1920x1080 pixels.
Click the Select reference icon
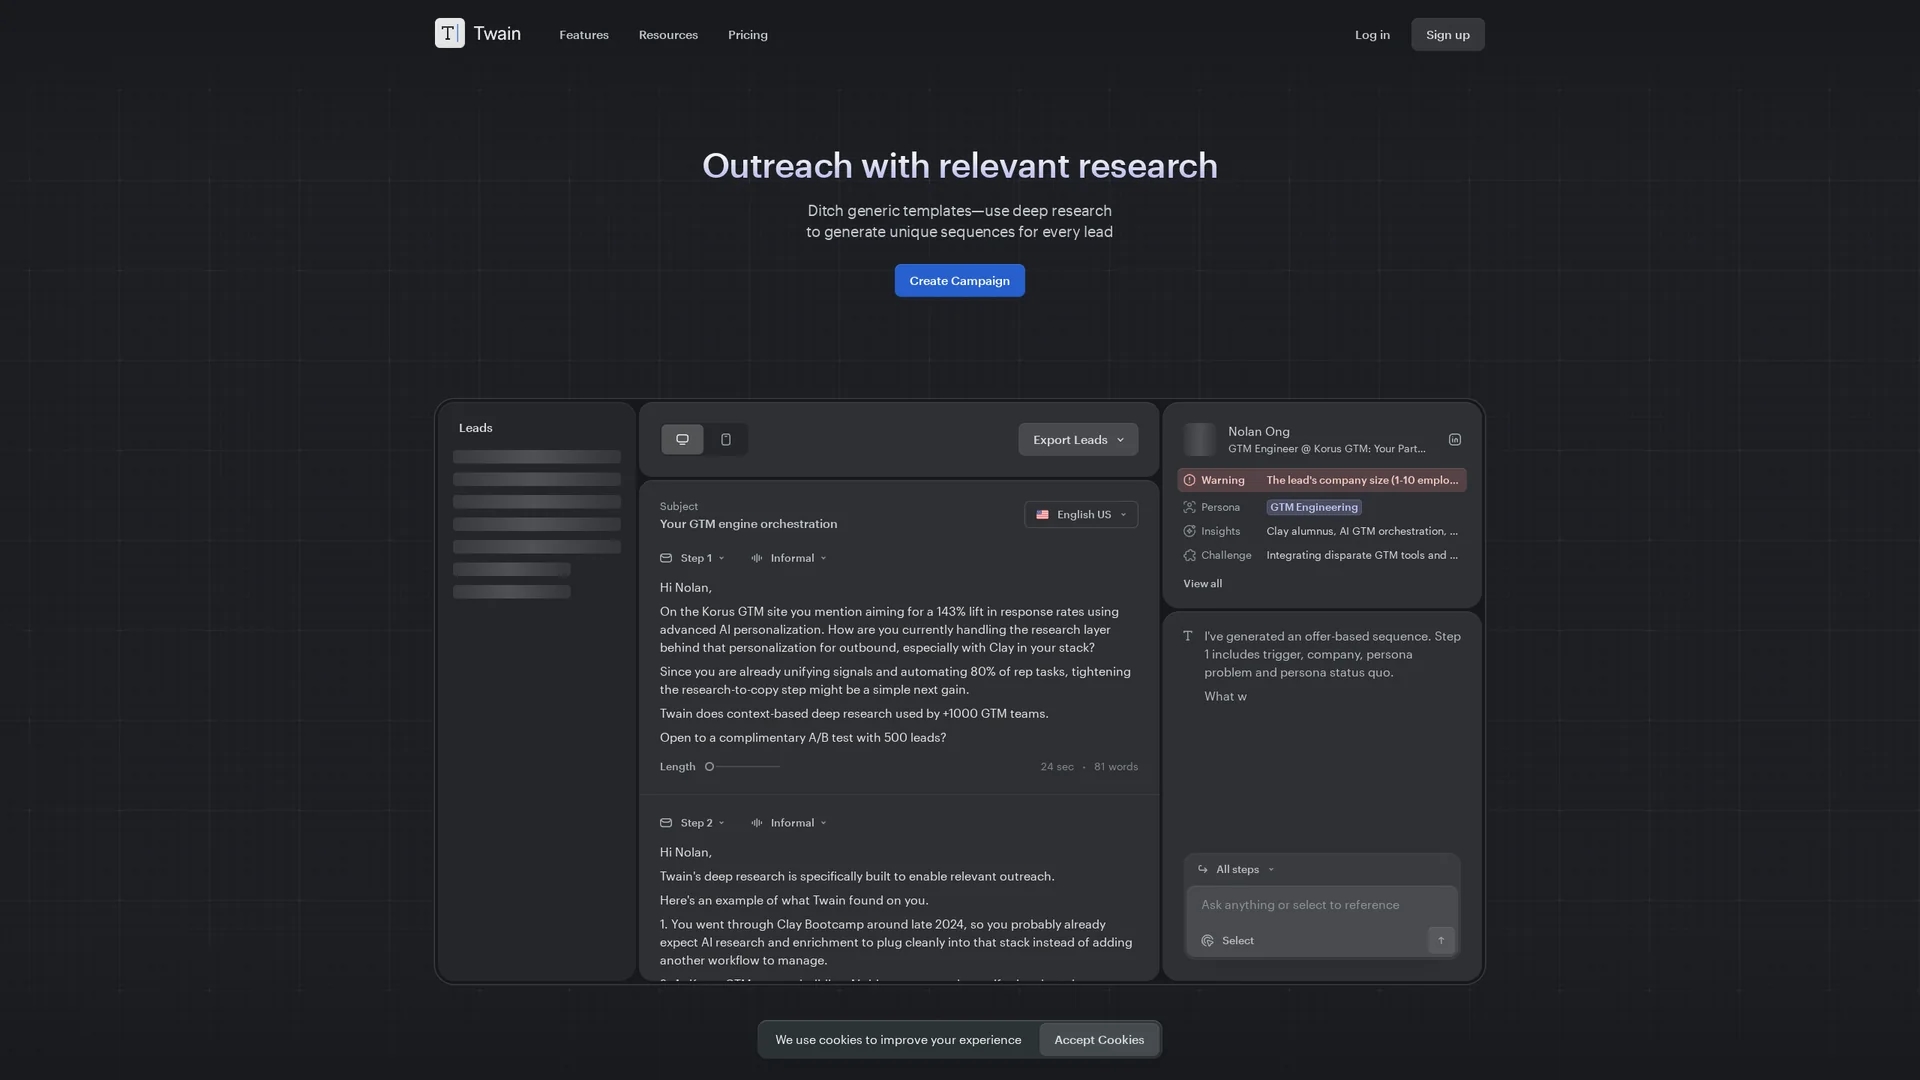point(1207,941)
